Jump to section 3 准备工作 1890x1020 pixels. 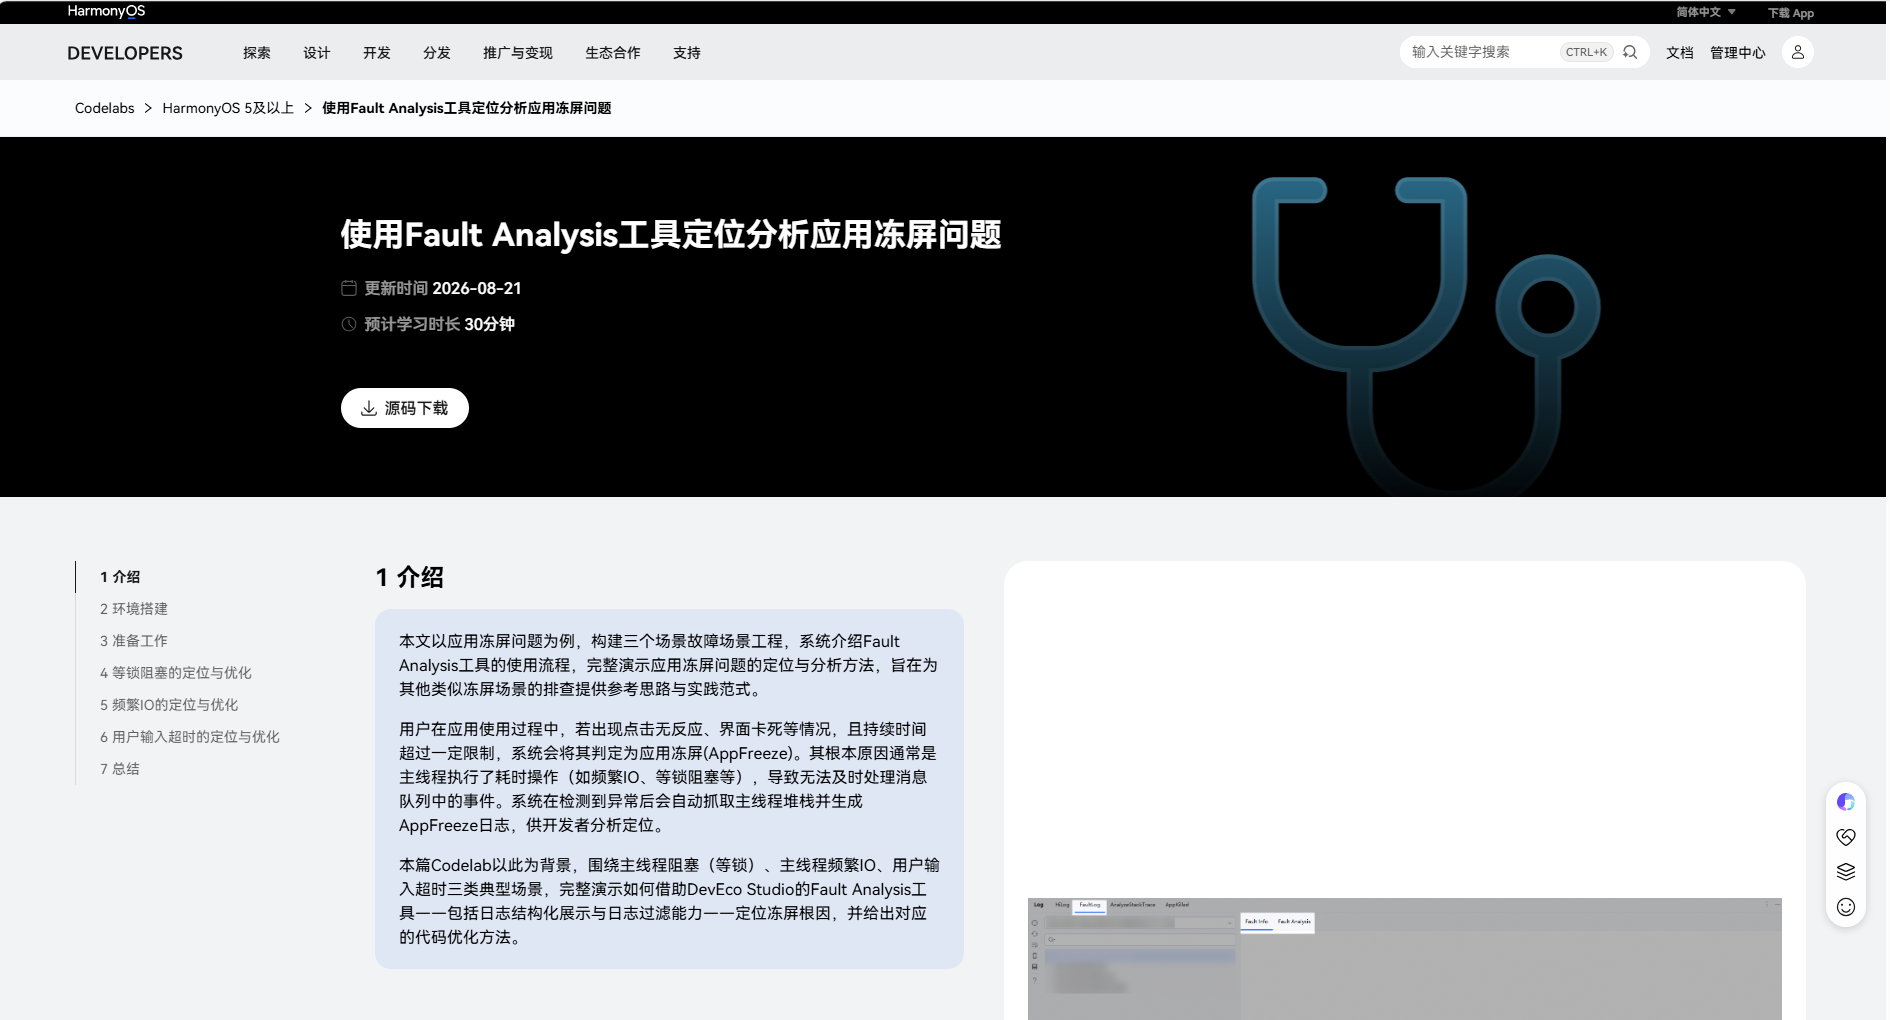134,641
